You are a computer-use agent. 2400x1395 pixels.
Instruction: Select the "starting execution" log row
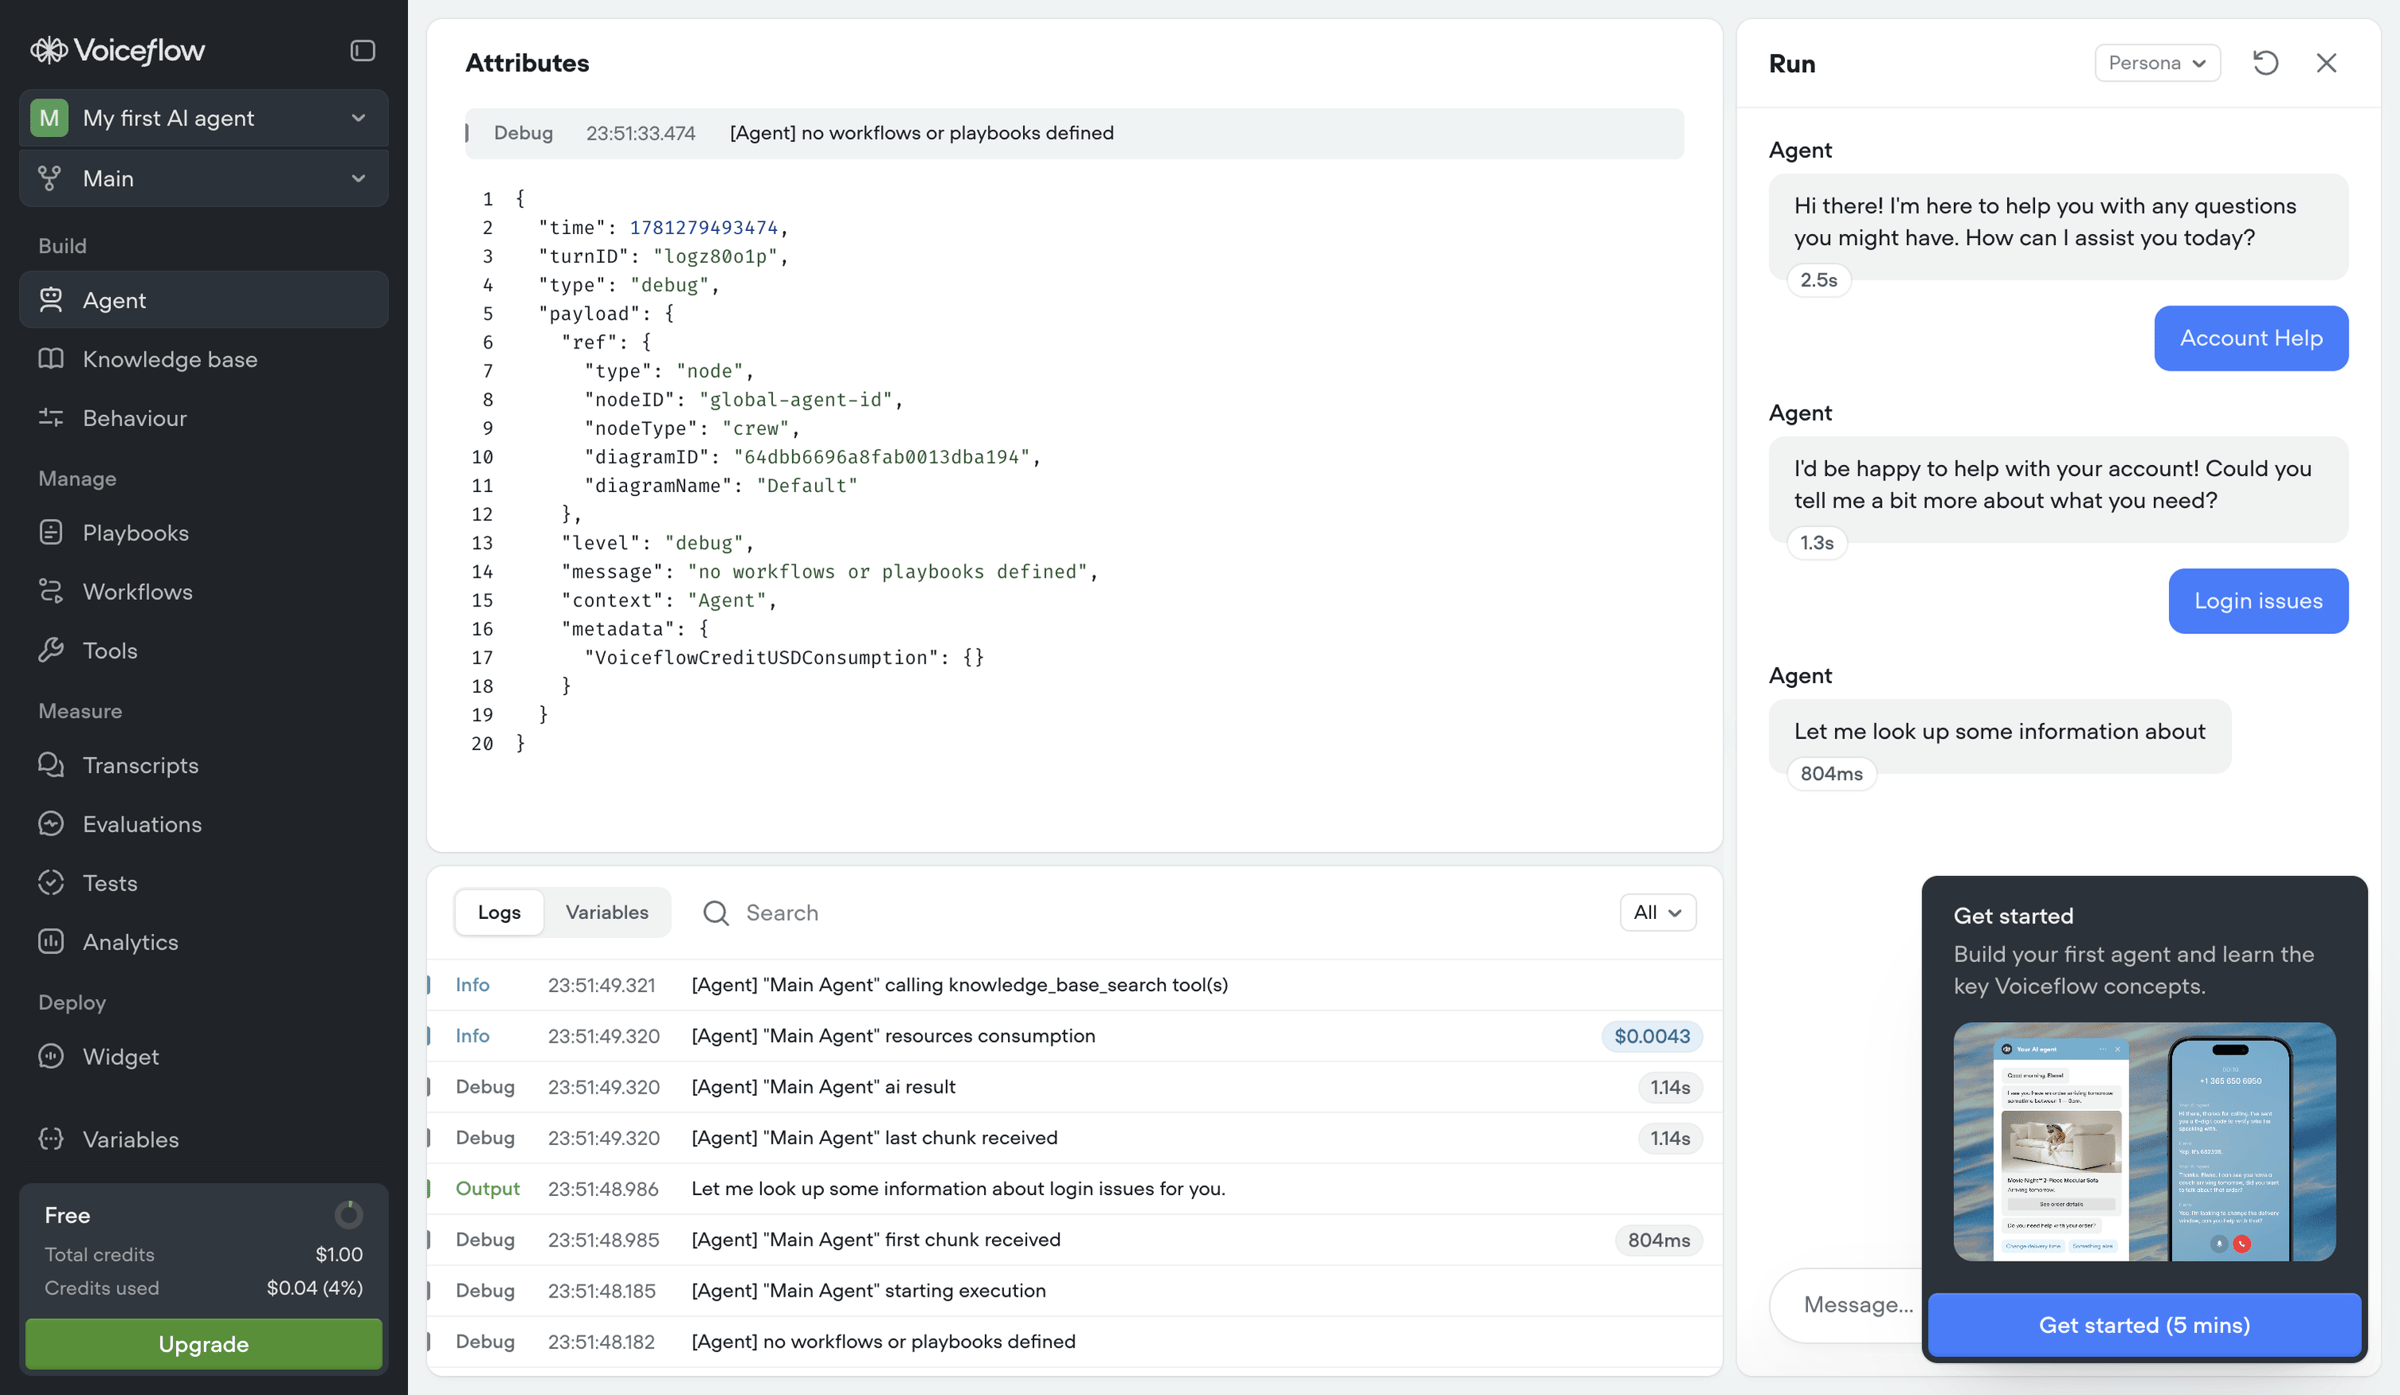(1075, 1291)
